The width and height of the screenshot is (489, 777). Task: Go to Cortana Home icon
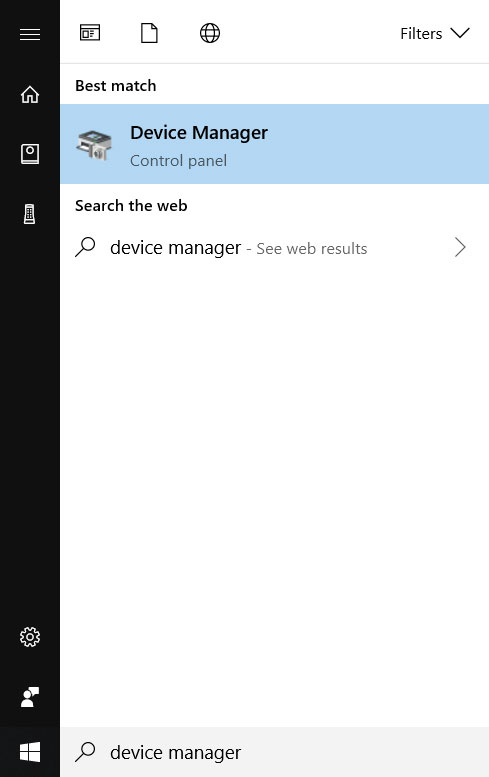coord(30,94)
